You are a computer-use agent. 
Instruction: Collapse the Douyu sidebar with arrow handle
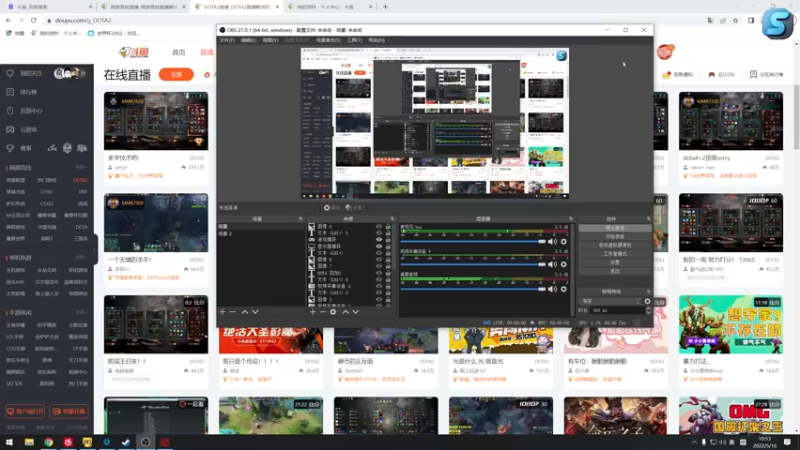(x=95, y=251)
